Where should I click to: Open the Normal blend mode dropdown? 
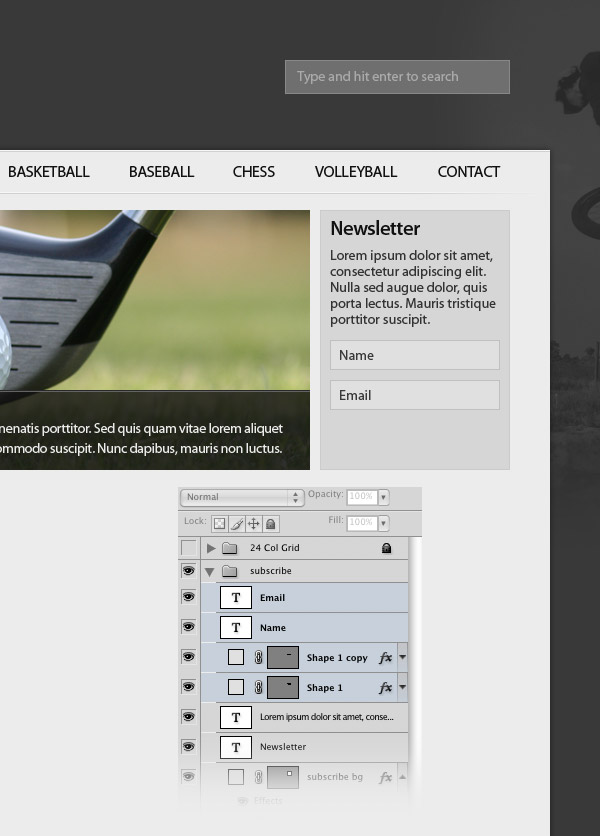(x=242, y=497)
